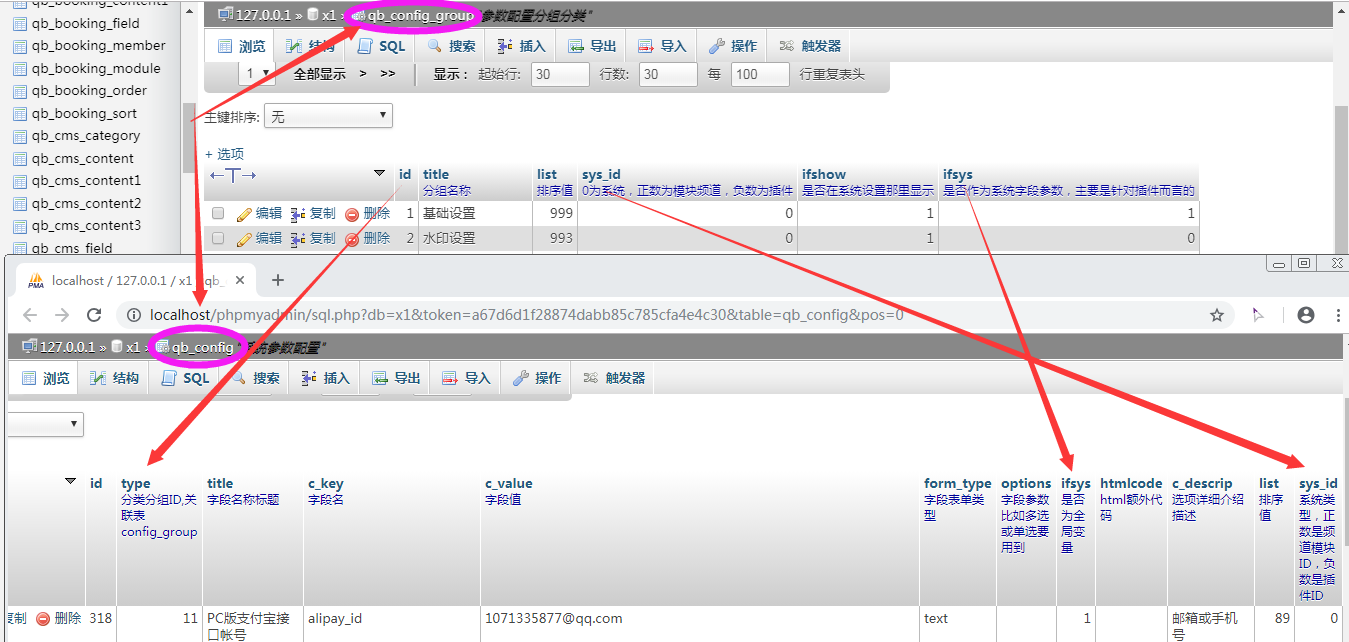Screen dimensions: 1349x642
Task: Open the Chrome user profile icon
Action: pos(1305,315)
